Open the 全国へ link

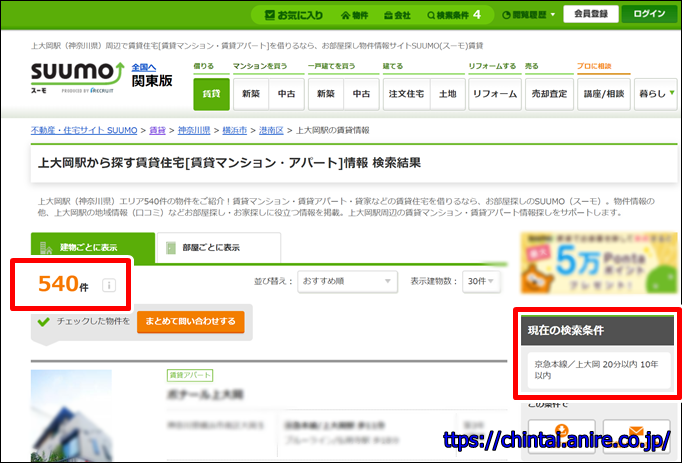coord(144,67)
